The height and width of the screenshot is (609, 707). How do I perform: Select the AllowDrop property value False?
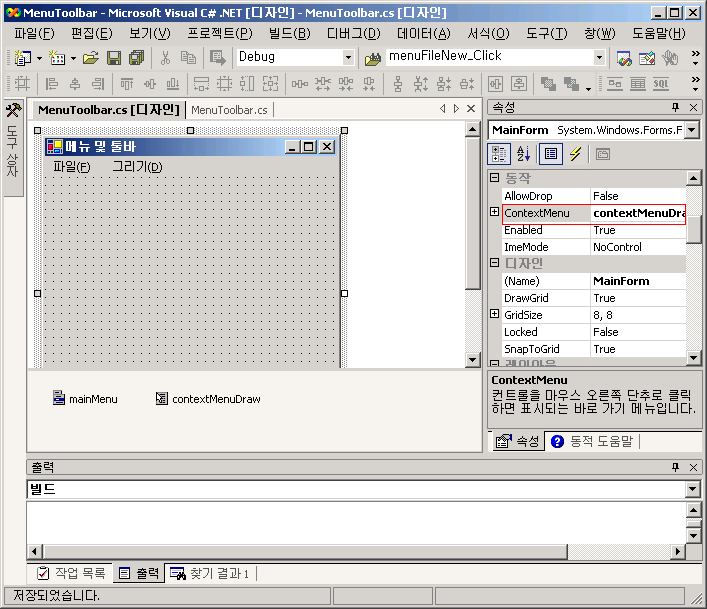(638, 196)
